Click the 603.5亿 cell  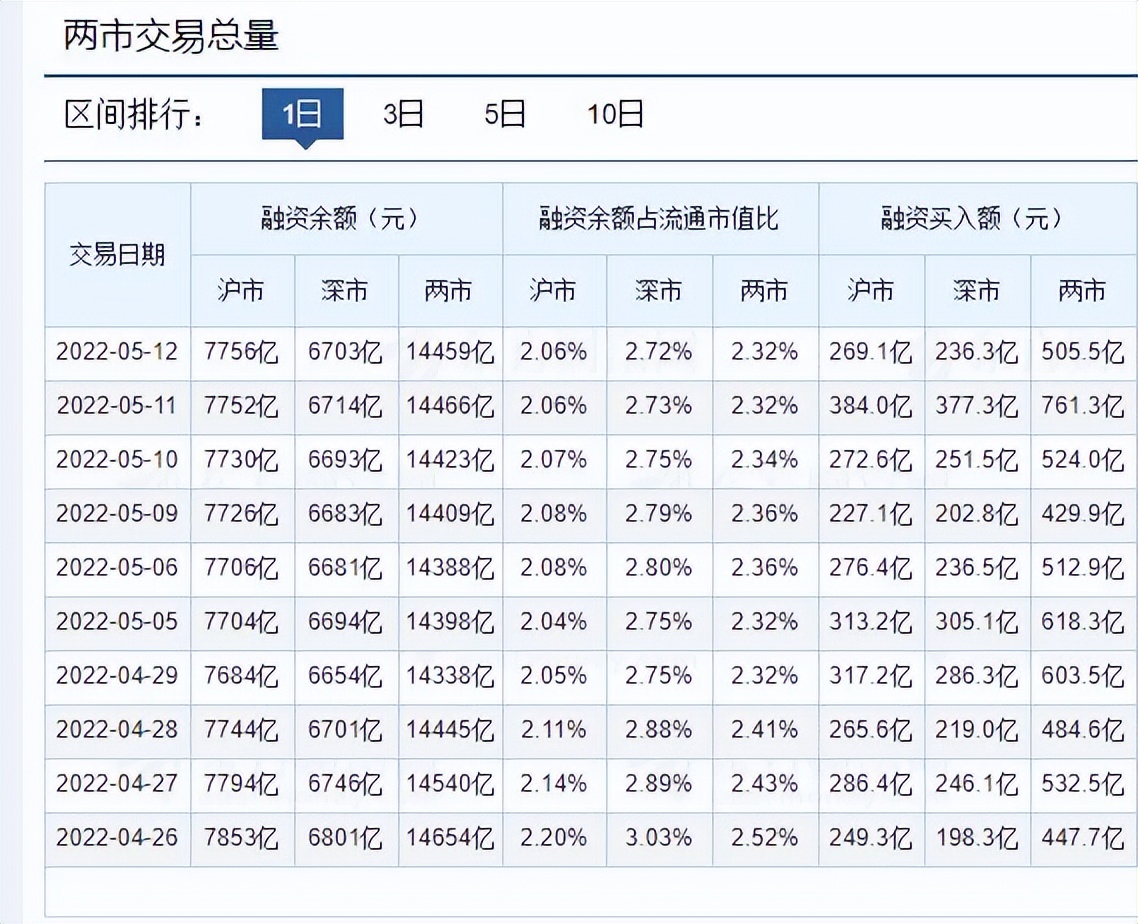pyautogui.click(x=1083, y=676)
